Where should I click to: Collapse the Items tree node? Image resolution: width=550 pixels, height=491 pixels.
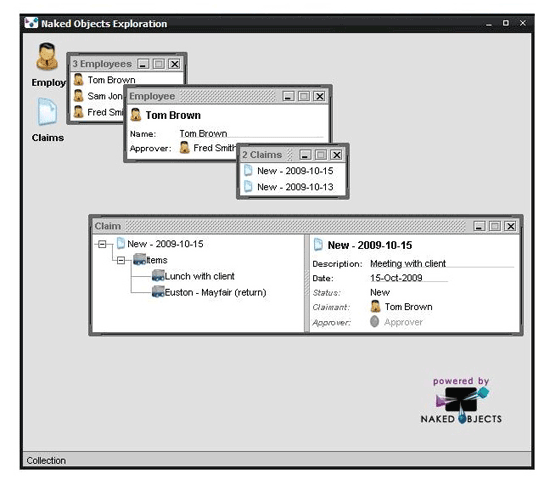click(x=121, y=260)
